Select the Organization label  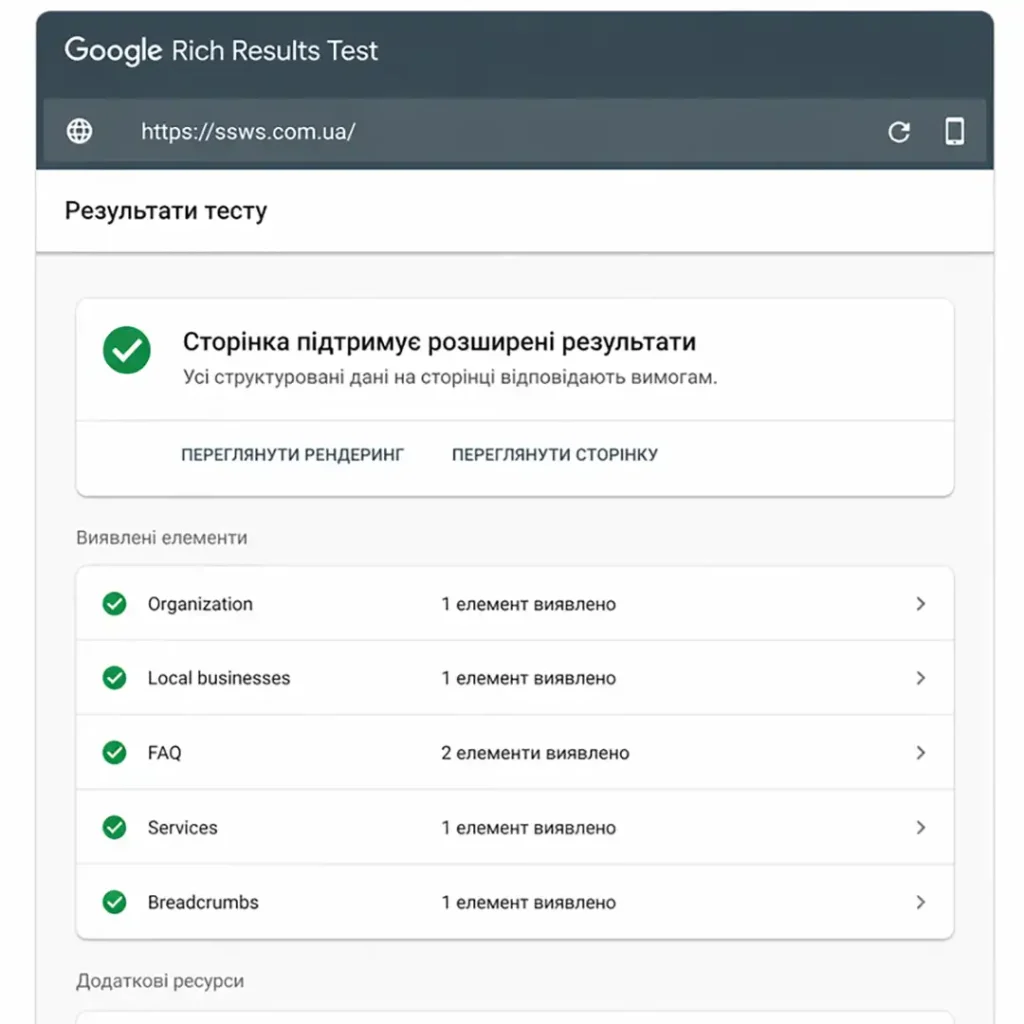point(200,604)
